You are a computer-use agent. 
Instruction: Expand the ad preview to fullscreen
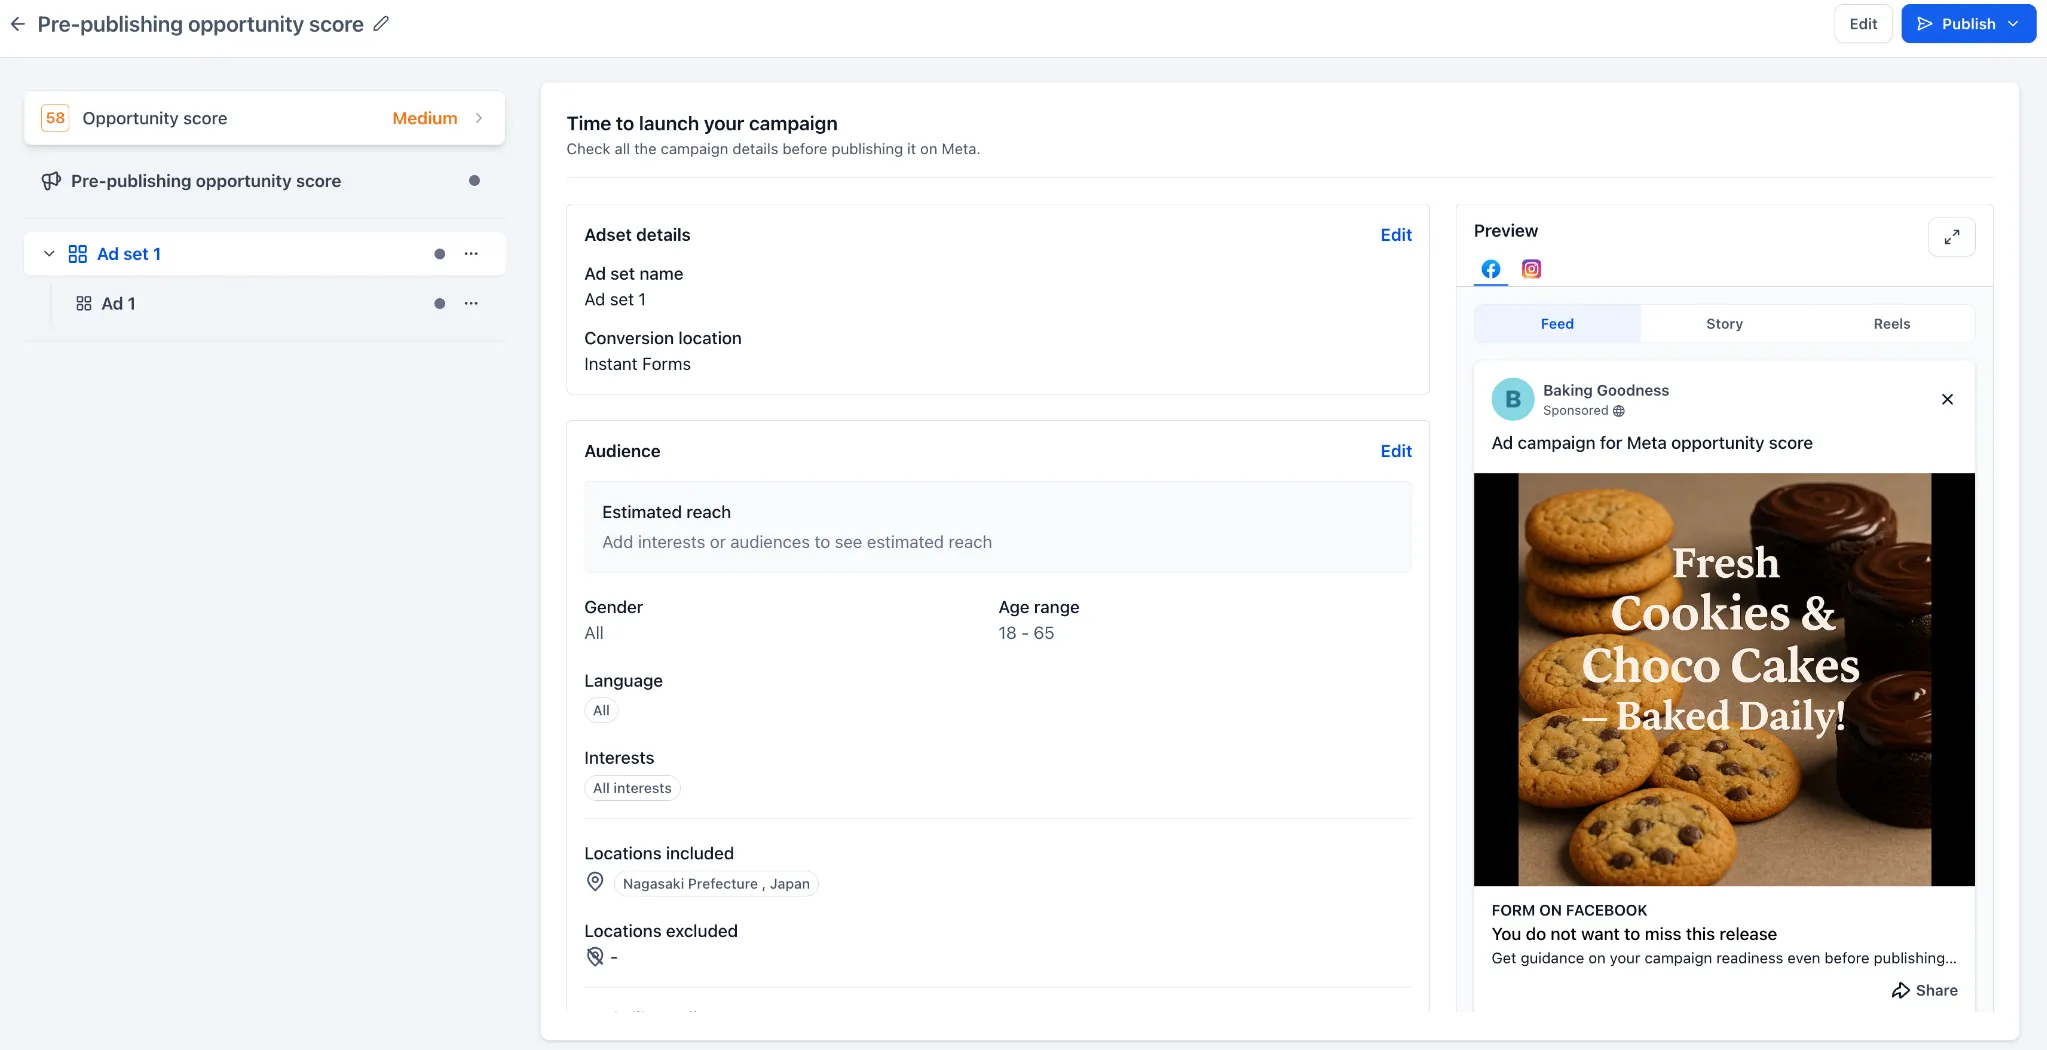point(1951,237)
